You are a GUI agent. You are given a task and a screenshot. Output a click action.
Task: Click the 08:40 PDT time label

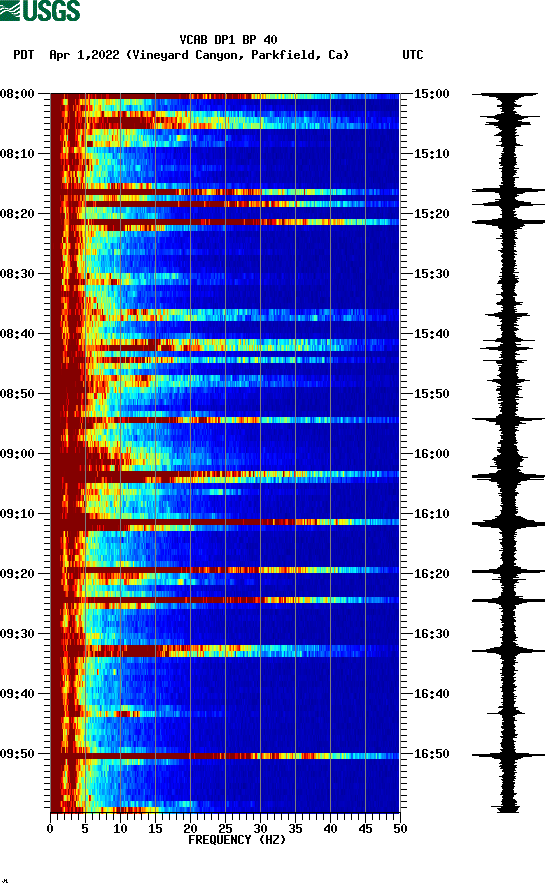[17, 334]
